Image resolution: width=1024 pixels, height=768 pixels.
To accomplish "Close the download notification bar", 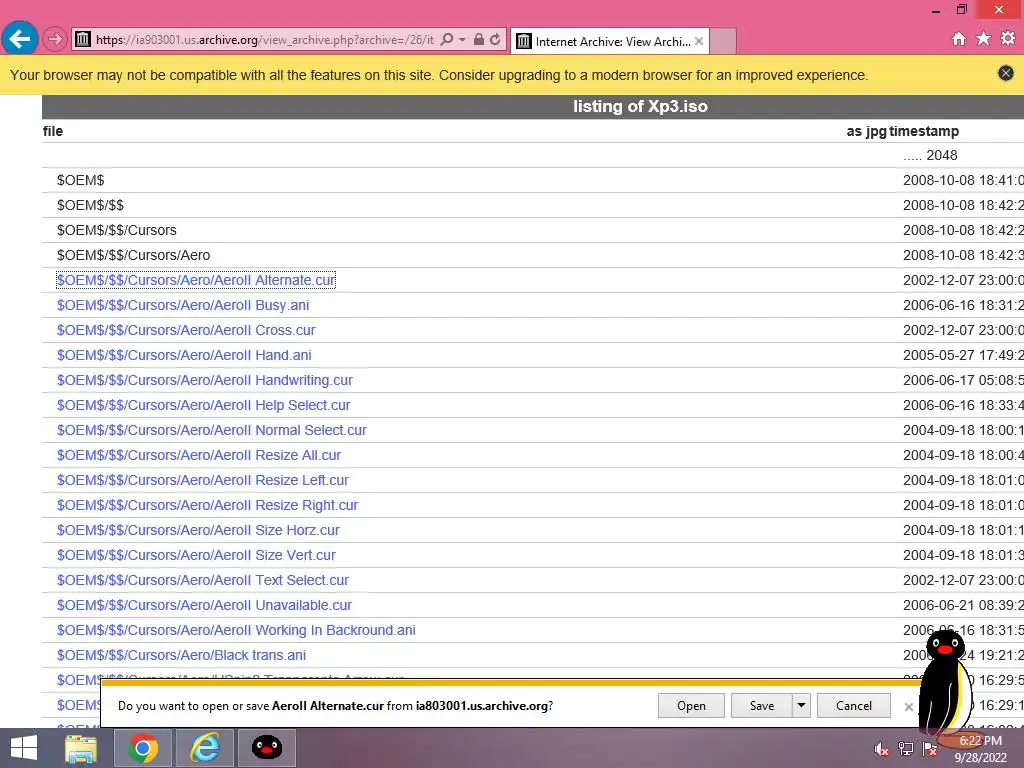I will (x=908, y=707).
